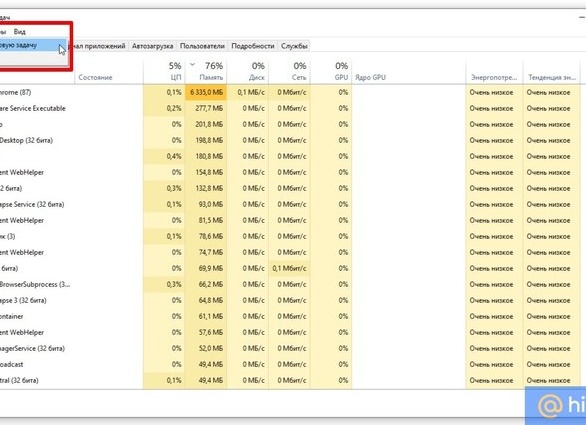Open the Подробности tab
Viewport: 586px width, 425px height.
point(253,46)
